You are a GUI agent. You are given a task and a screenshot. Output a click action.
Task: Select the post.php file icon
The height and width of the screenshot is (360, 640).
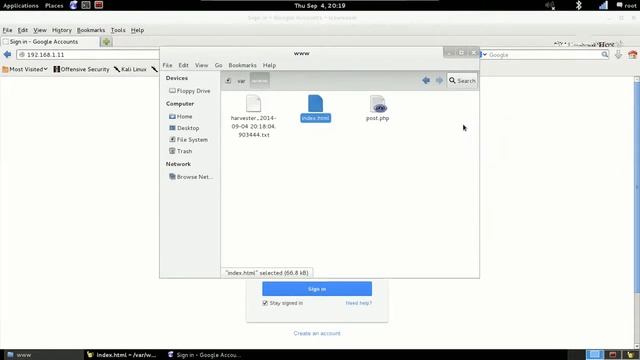click(378, 104)
